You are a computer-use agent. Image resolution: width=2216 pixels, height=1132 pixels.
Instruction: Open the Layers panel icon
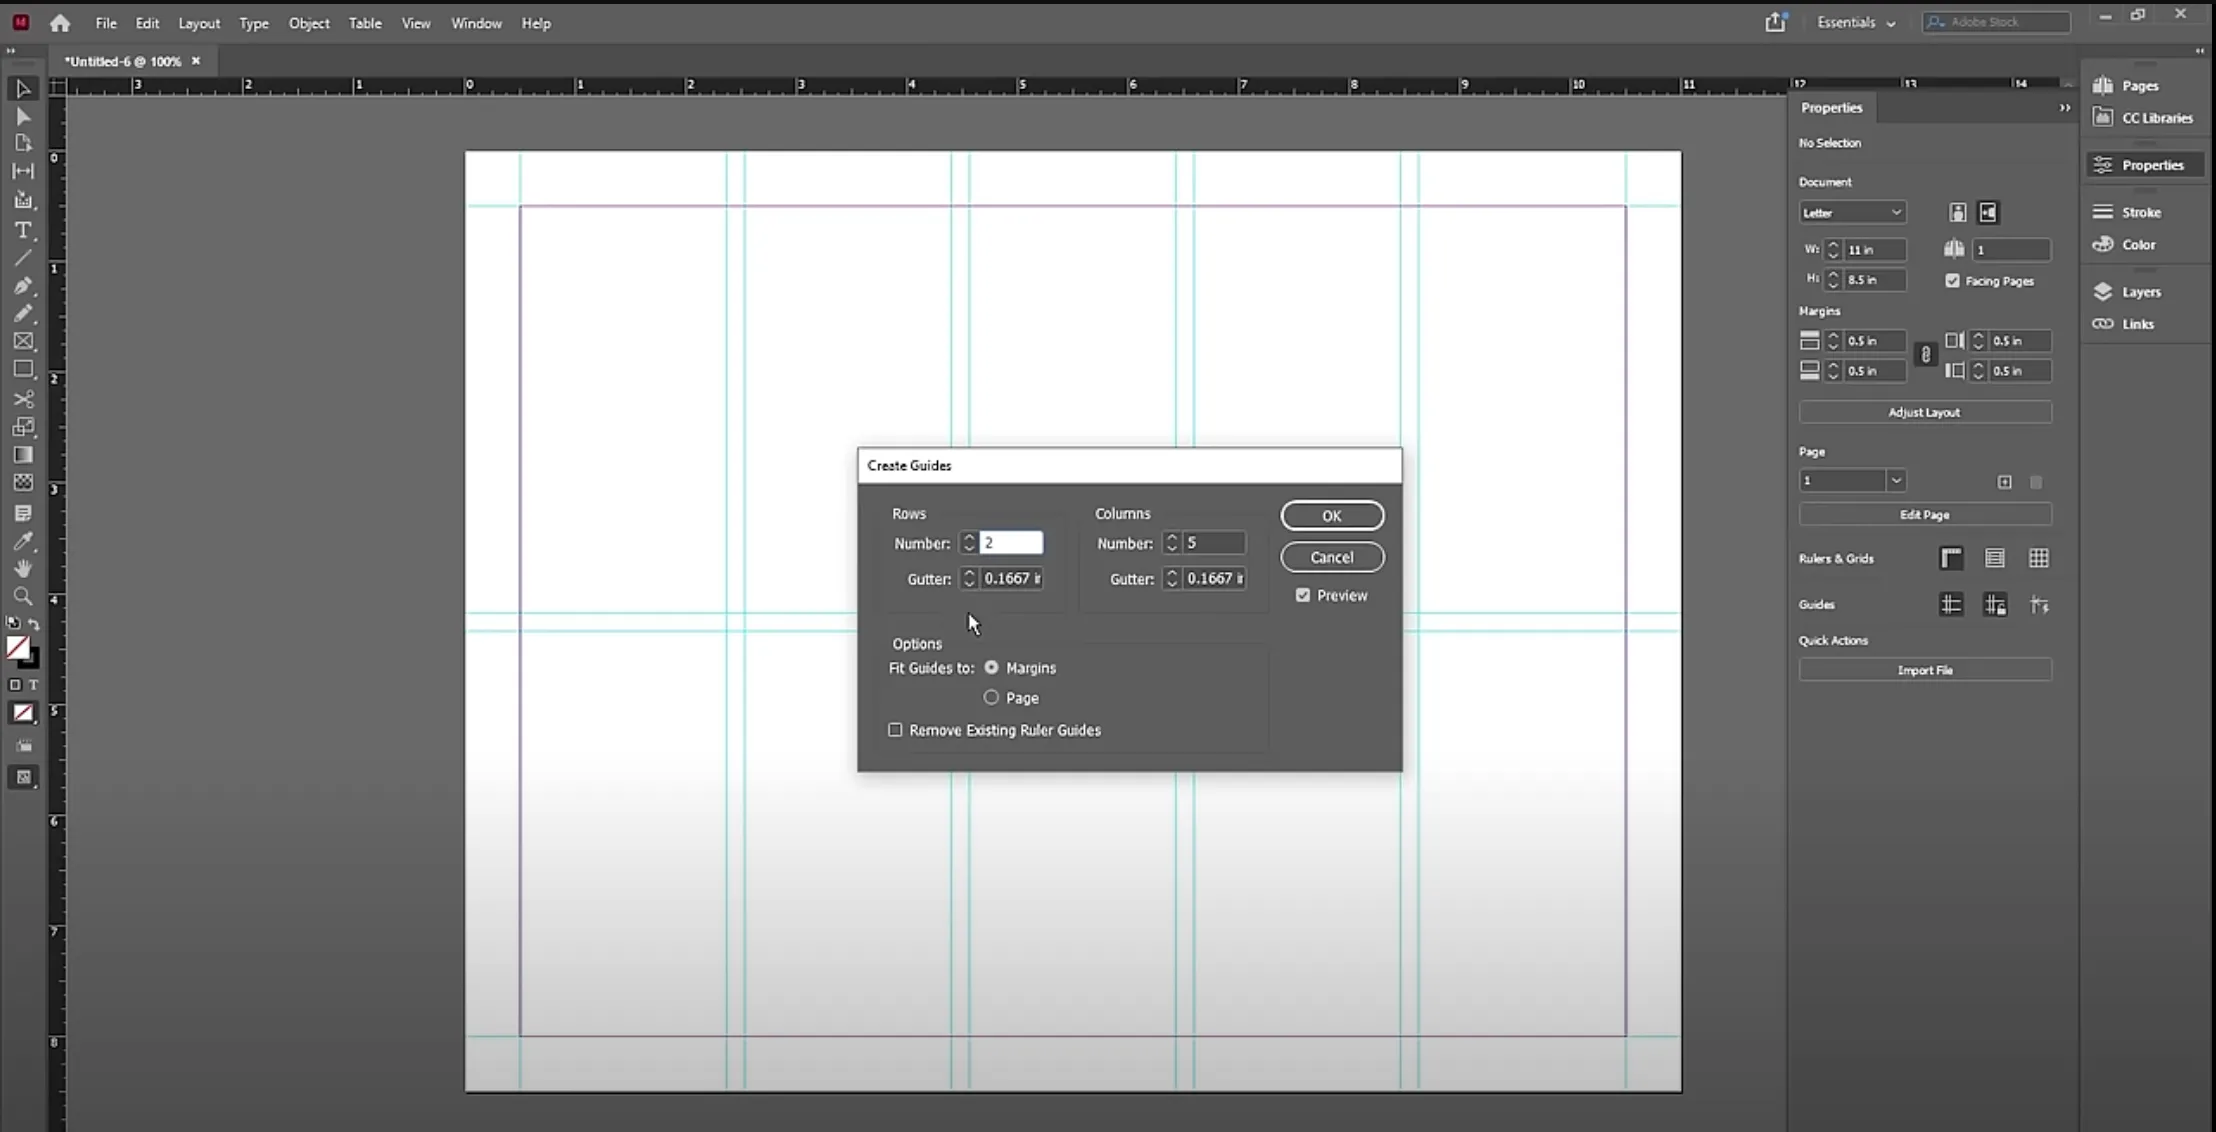tap(2103, 292)
